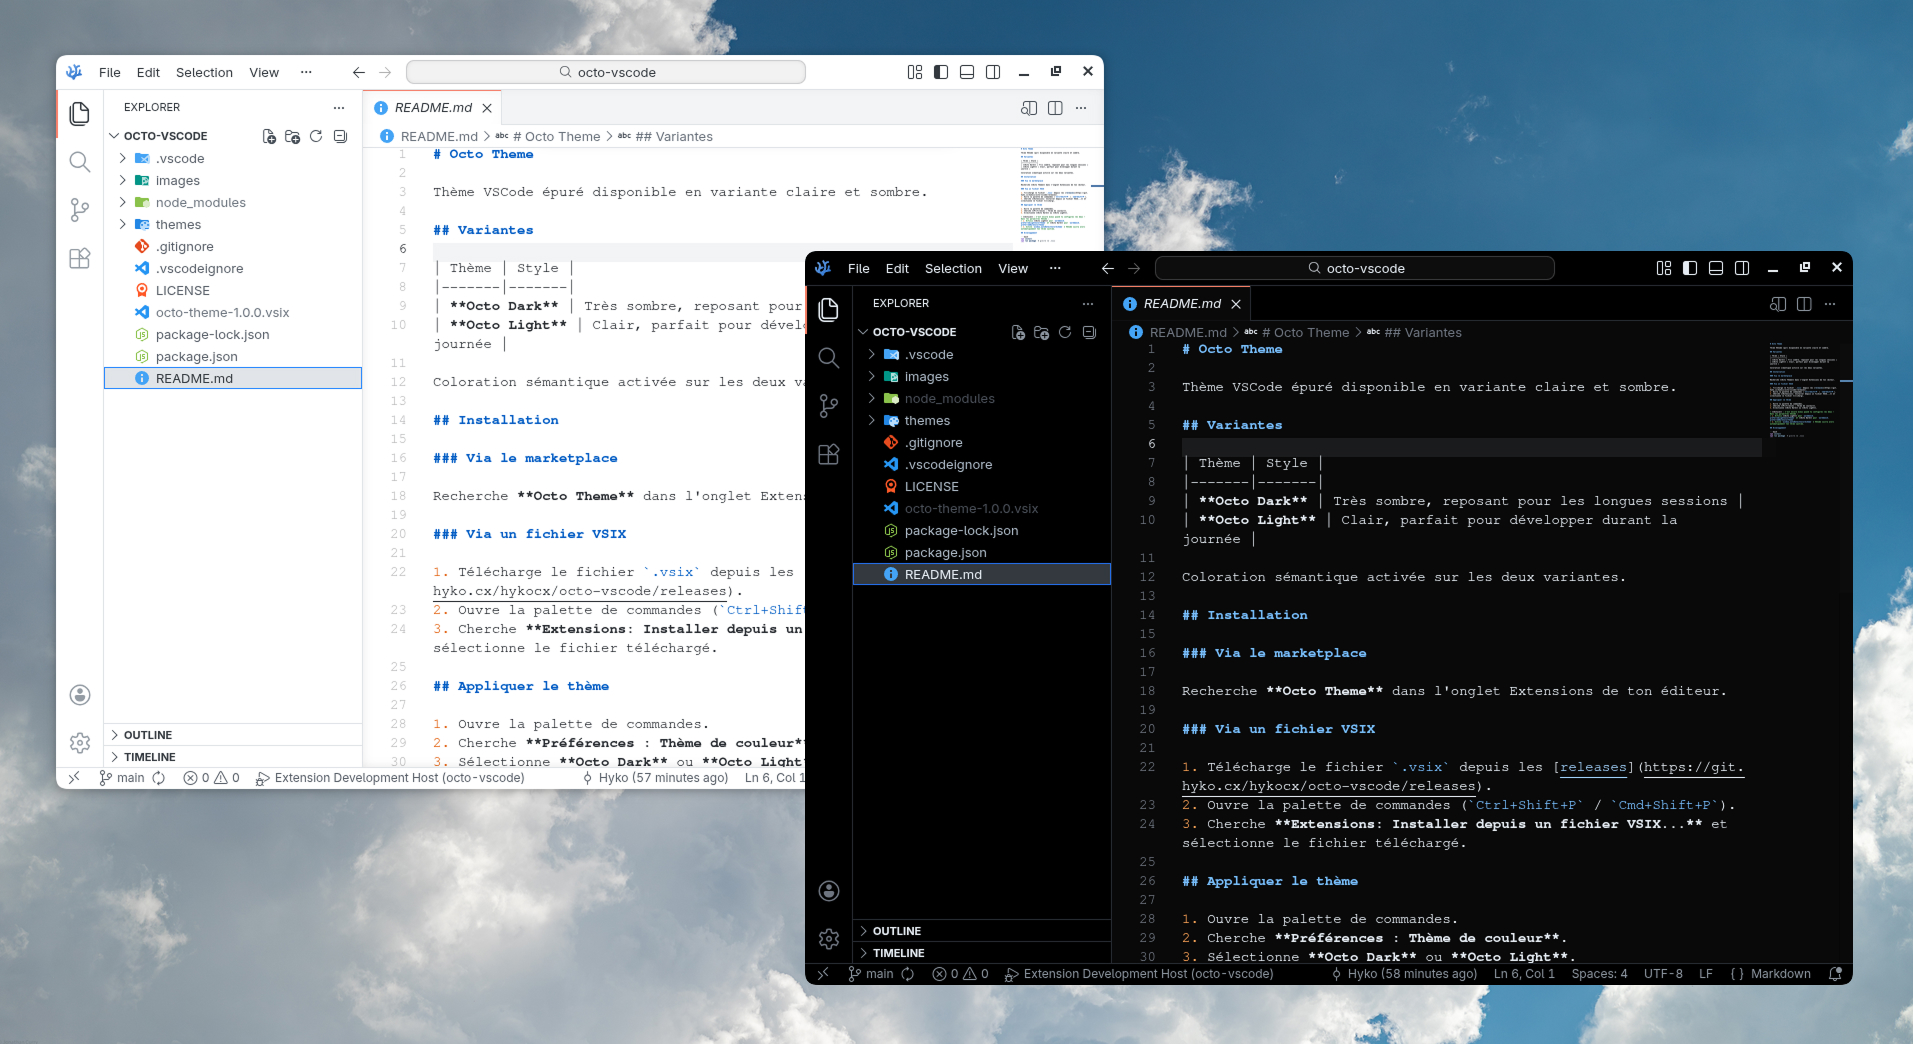Screen dimensions: 1913x1044
Task: Click Search icon in dark window activity bar
Action: [828, 357]
